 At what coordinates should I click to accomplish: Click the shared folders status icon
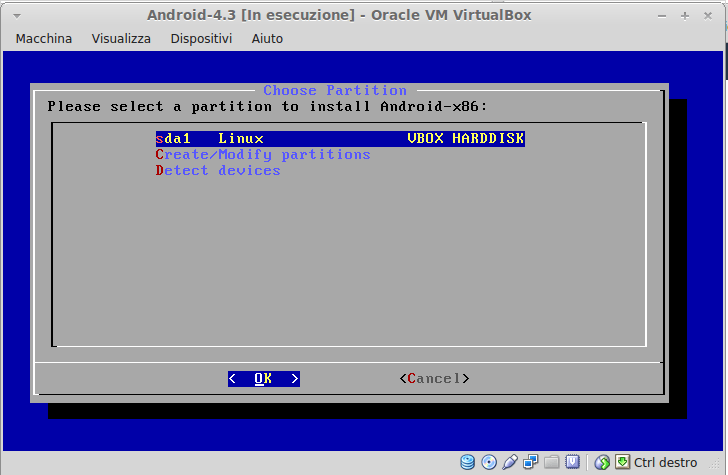[552, 462]
